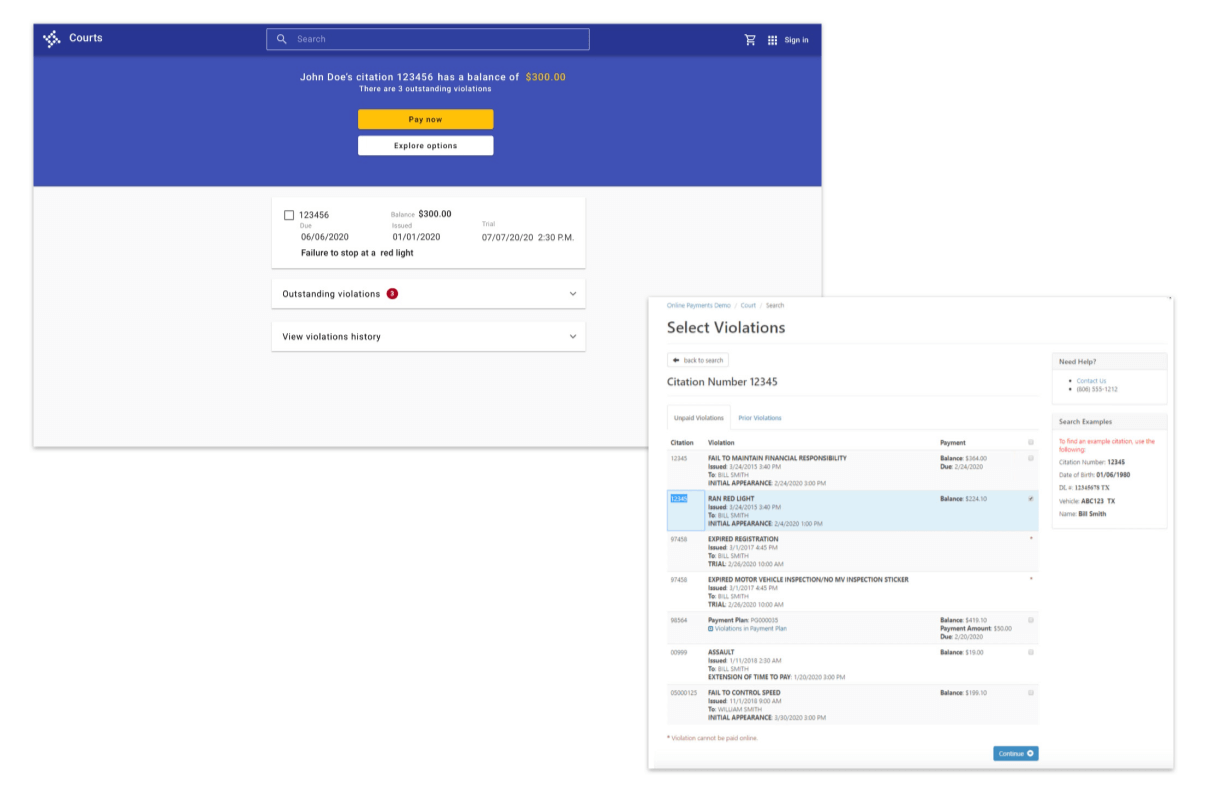Click the outstanding violations count badge
1206x787 pixels.
pos(392,294)
